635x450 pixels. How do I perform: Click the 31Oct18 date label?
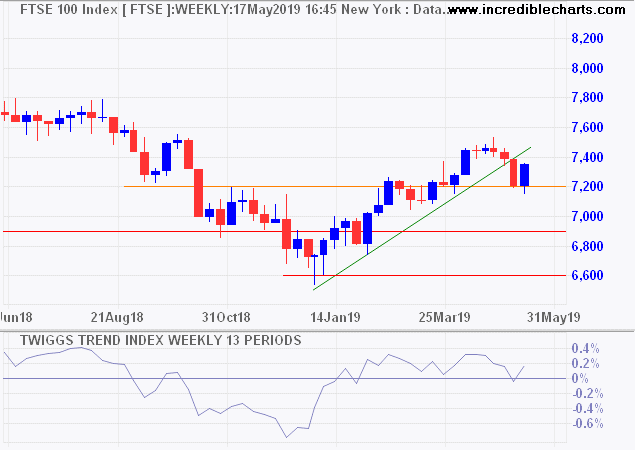click(x=226, y=317)
